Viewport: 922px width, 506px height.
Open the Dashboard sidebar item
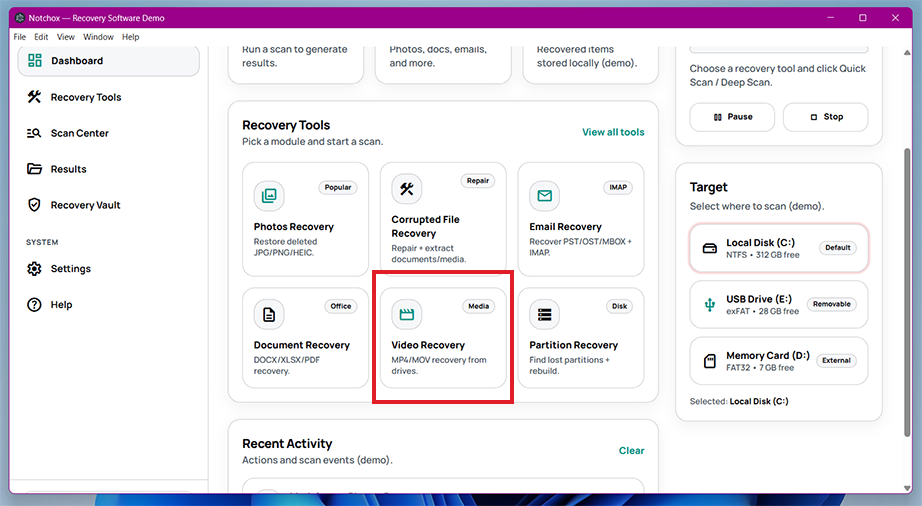pos(109,61)
